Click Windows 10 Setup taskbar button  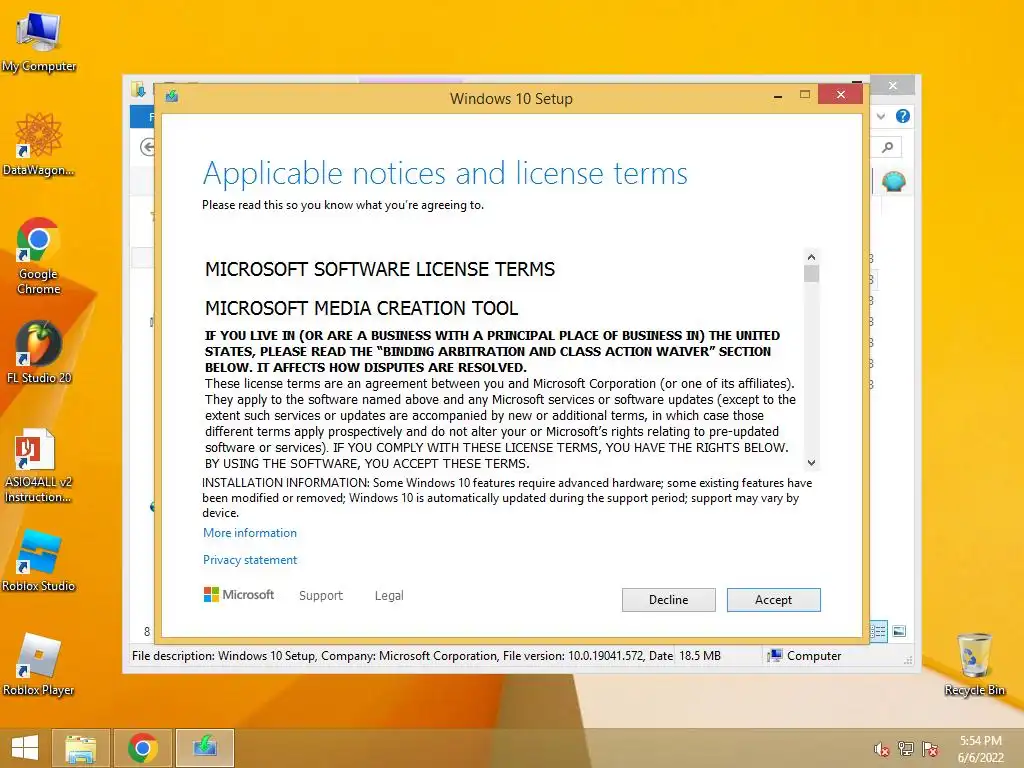coord(205,748)
